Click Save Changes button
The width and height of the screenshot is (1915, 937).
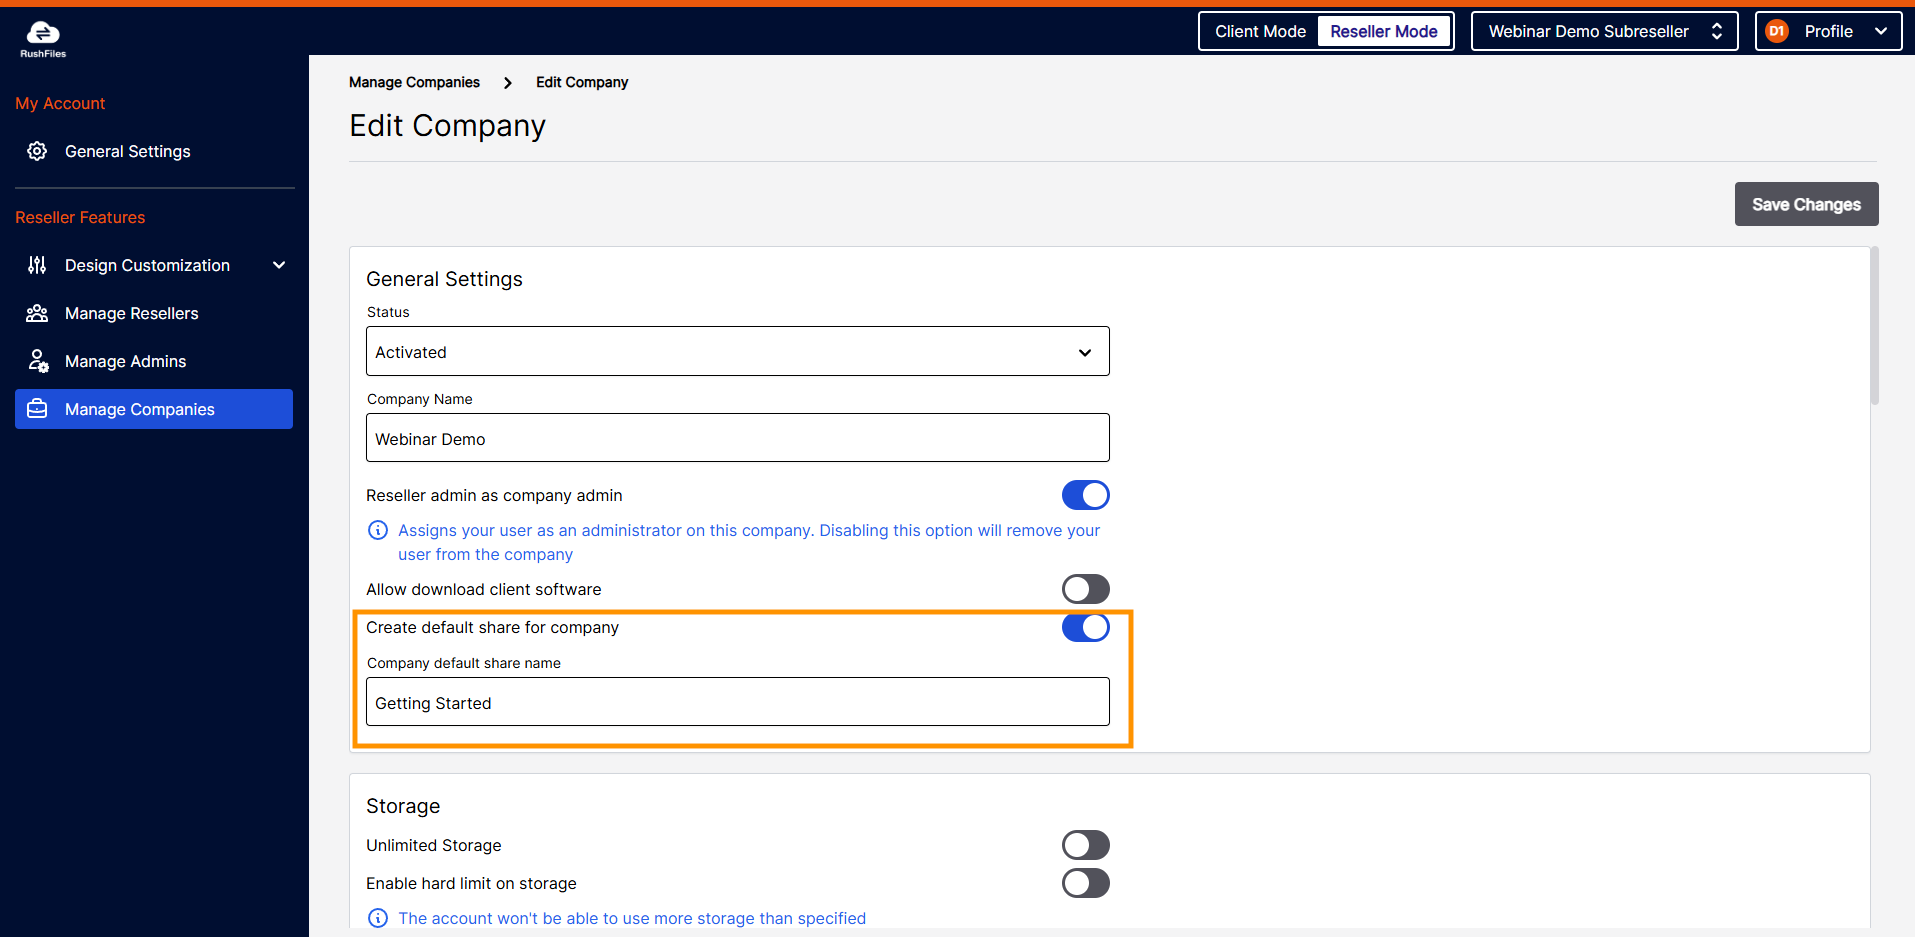pyautogui.click(x=1806, y=204)
